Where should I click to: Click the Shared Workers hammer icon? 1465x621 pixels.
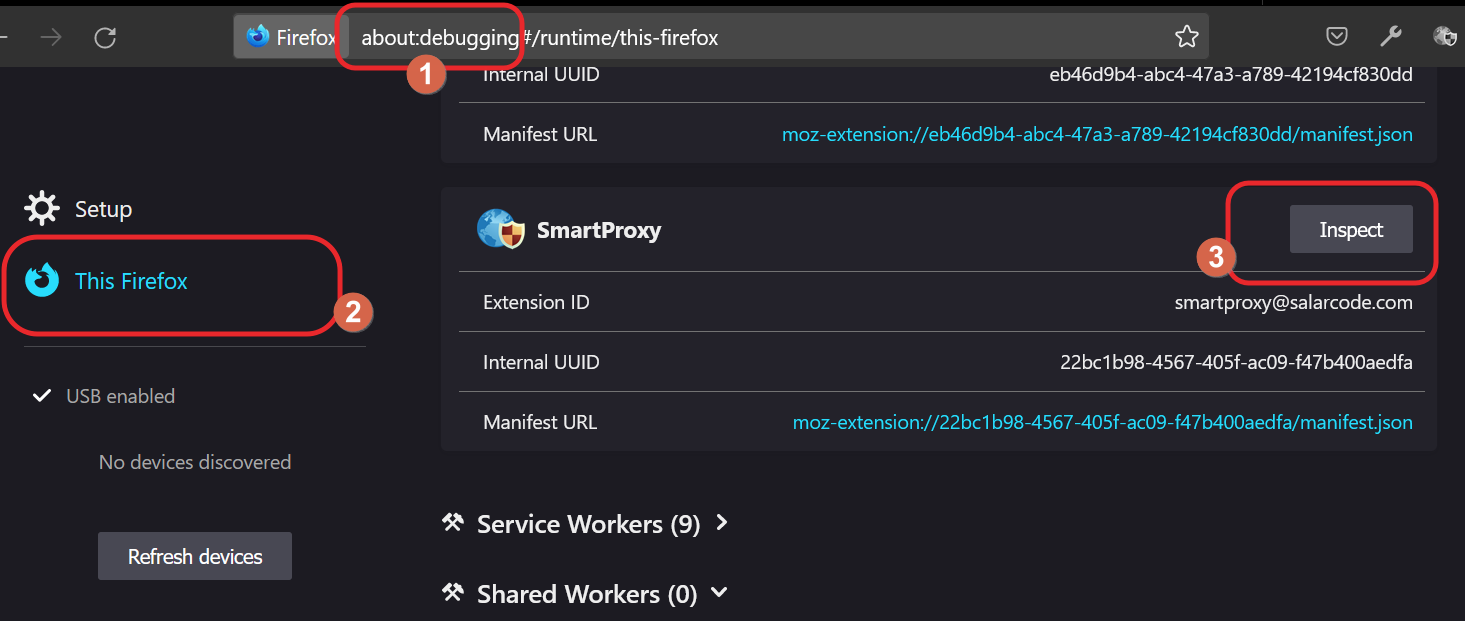(x=452, y=592)
